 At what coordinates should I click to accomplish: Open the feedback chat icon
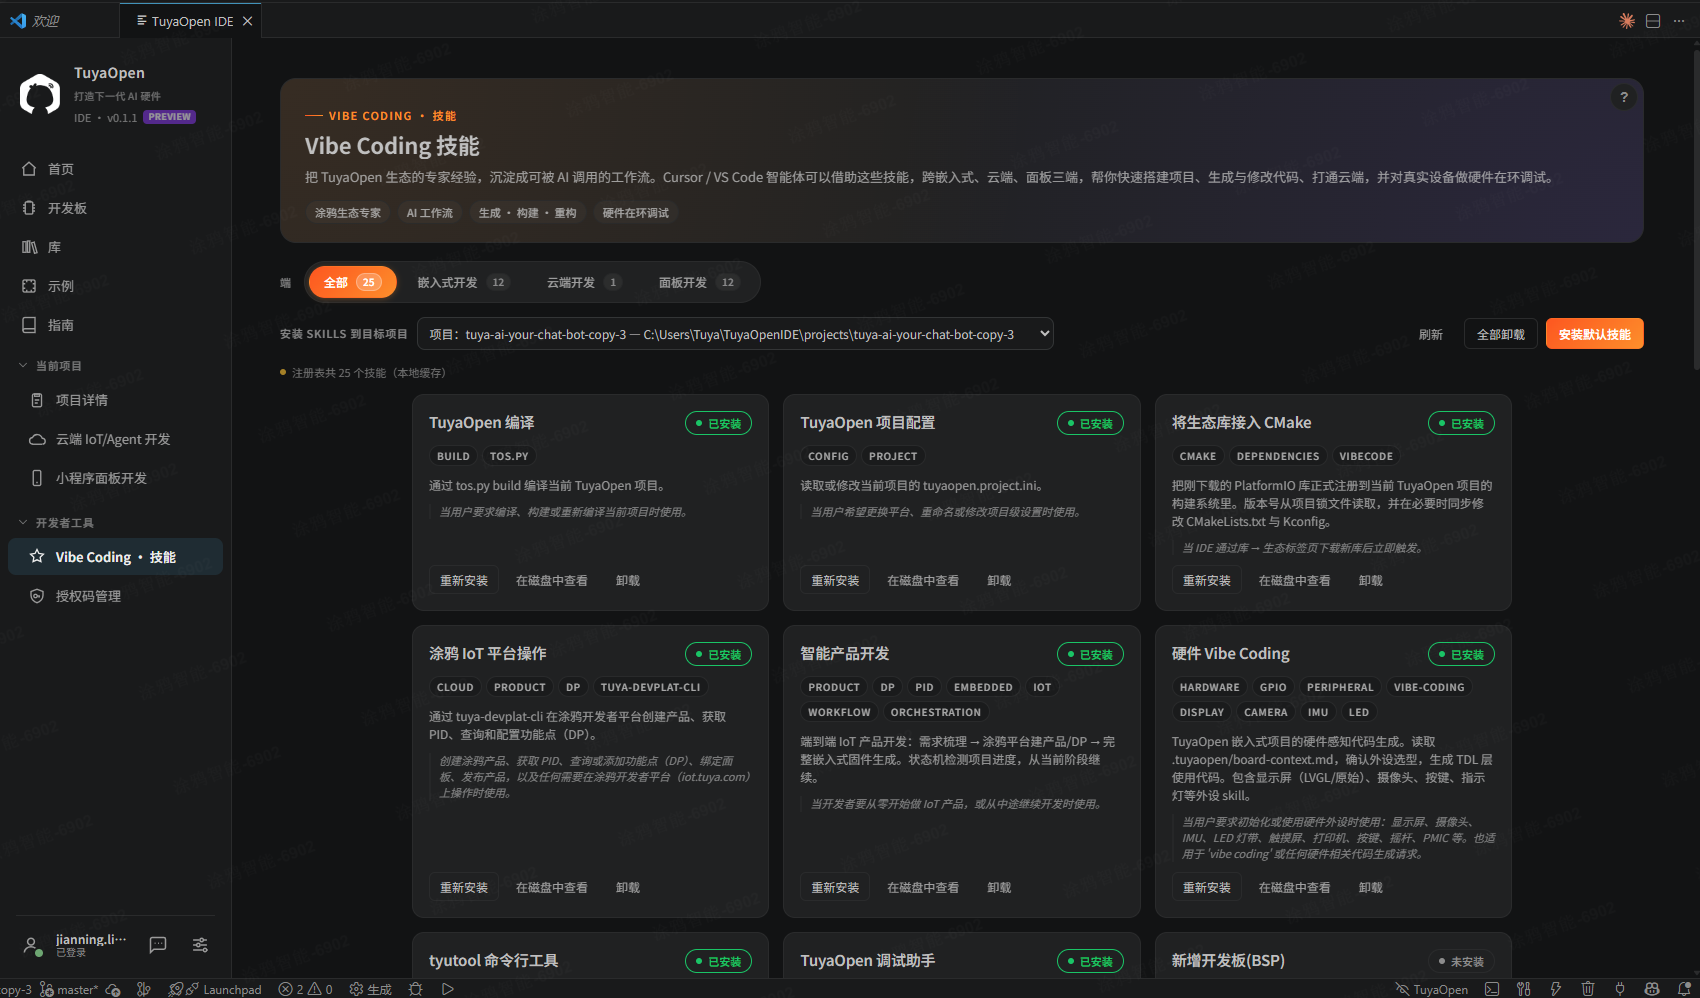pos(158,945)
